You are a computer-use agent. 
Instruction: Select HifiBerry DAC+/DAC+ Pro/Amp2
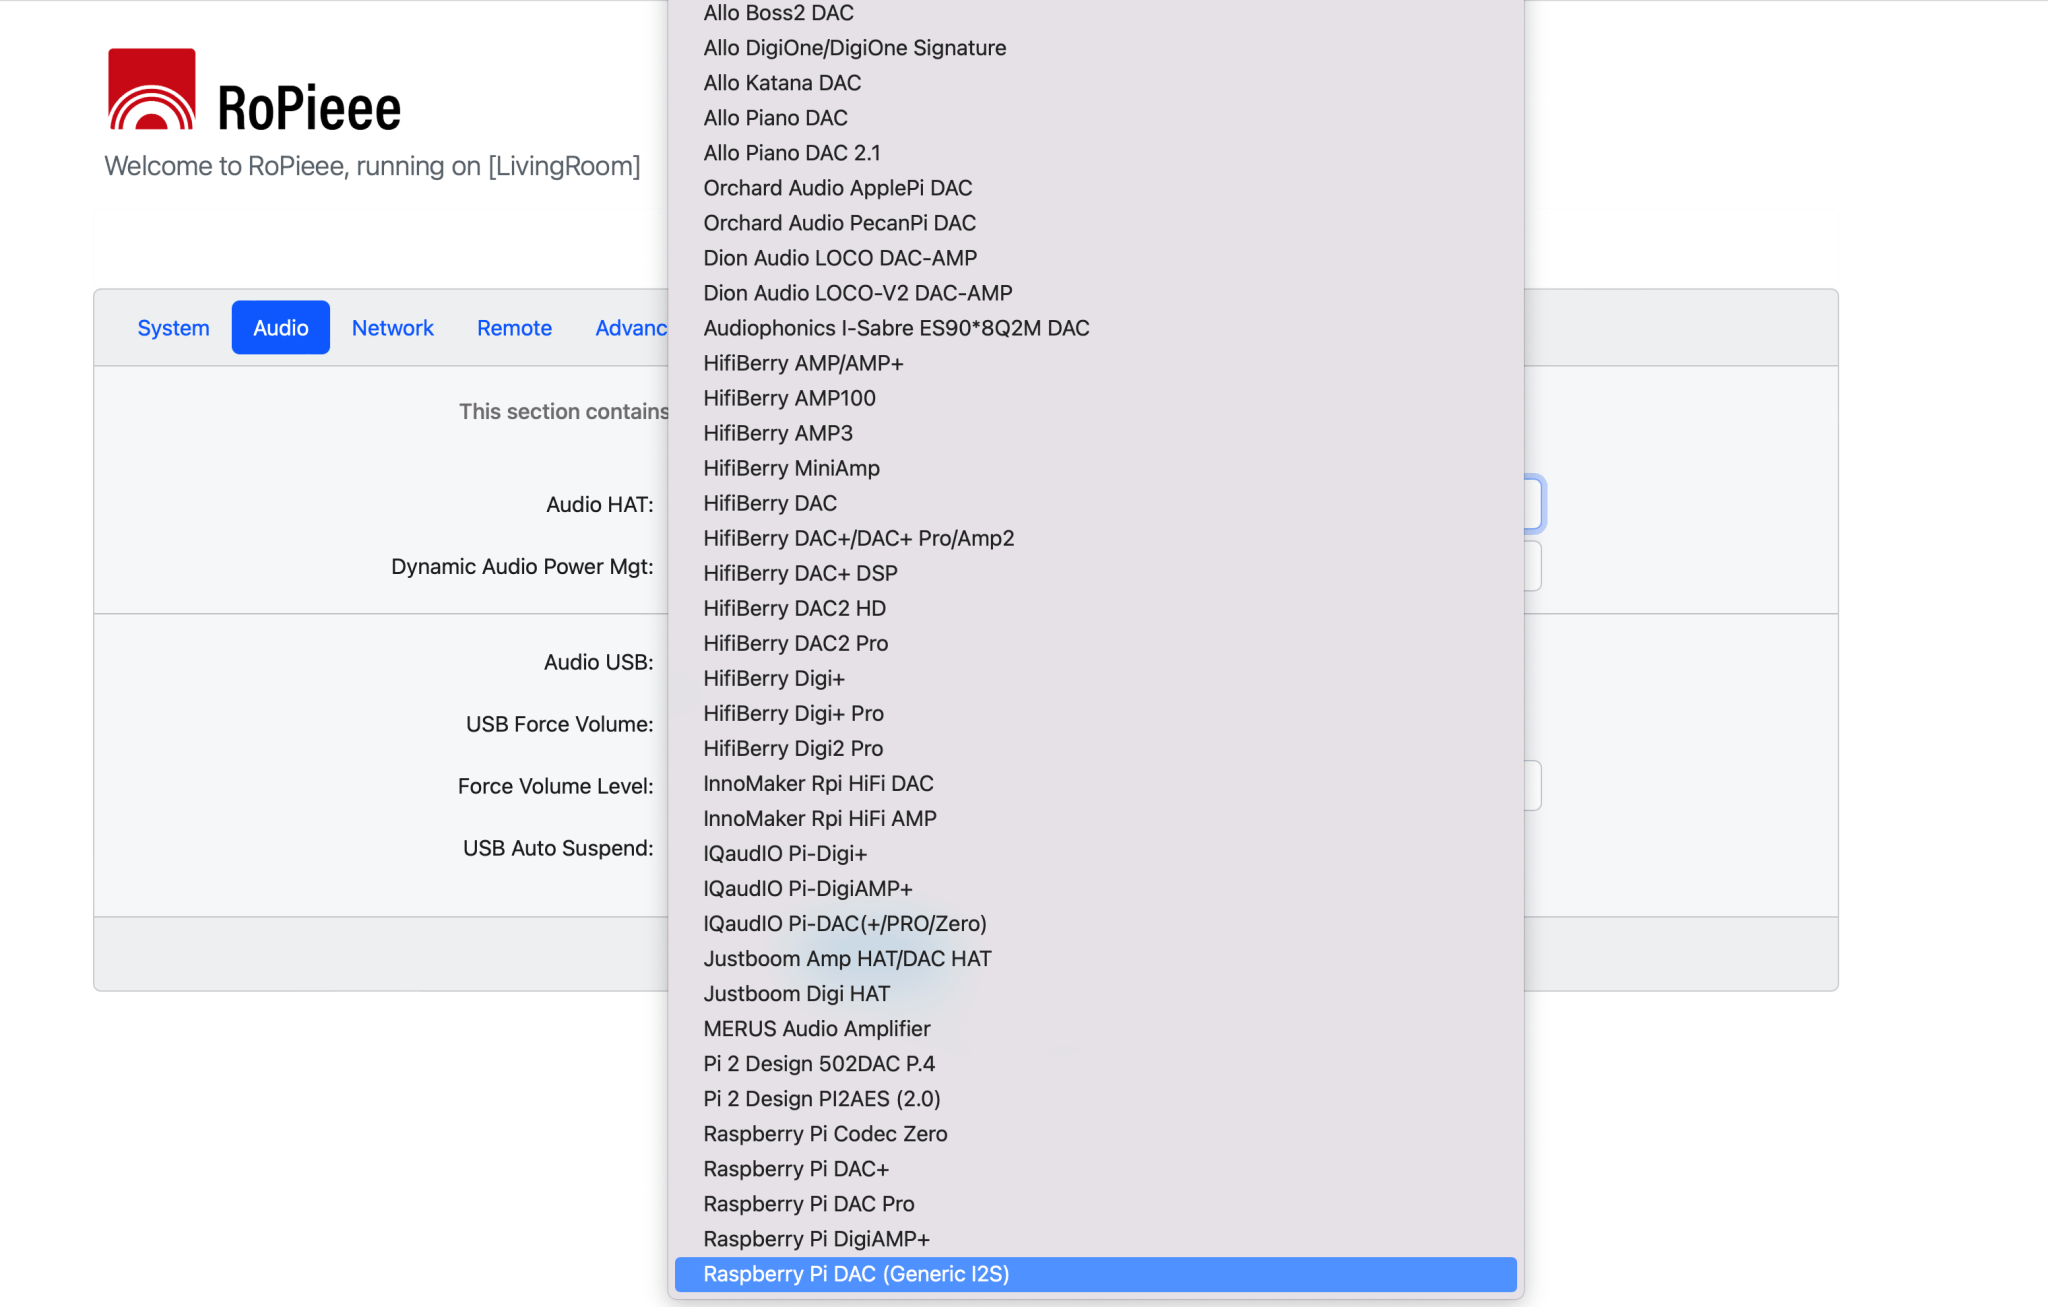pyautogui.click(x=1096, y=538)
